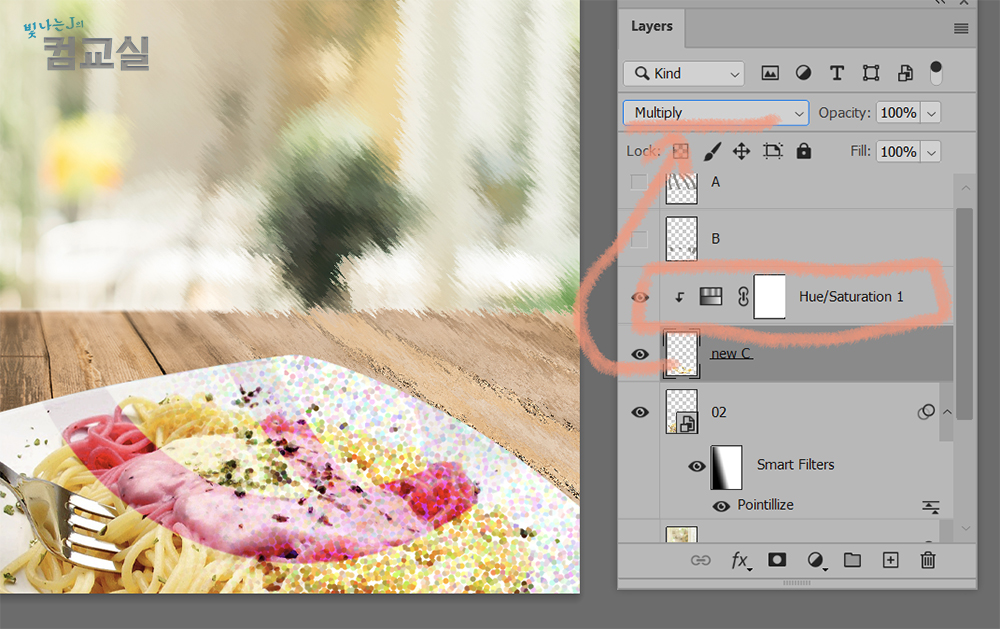The image size is (1000, 629).
Task: Show hidden layer B
Action: (638, 239)
